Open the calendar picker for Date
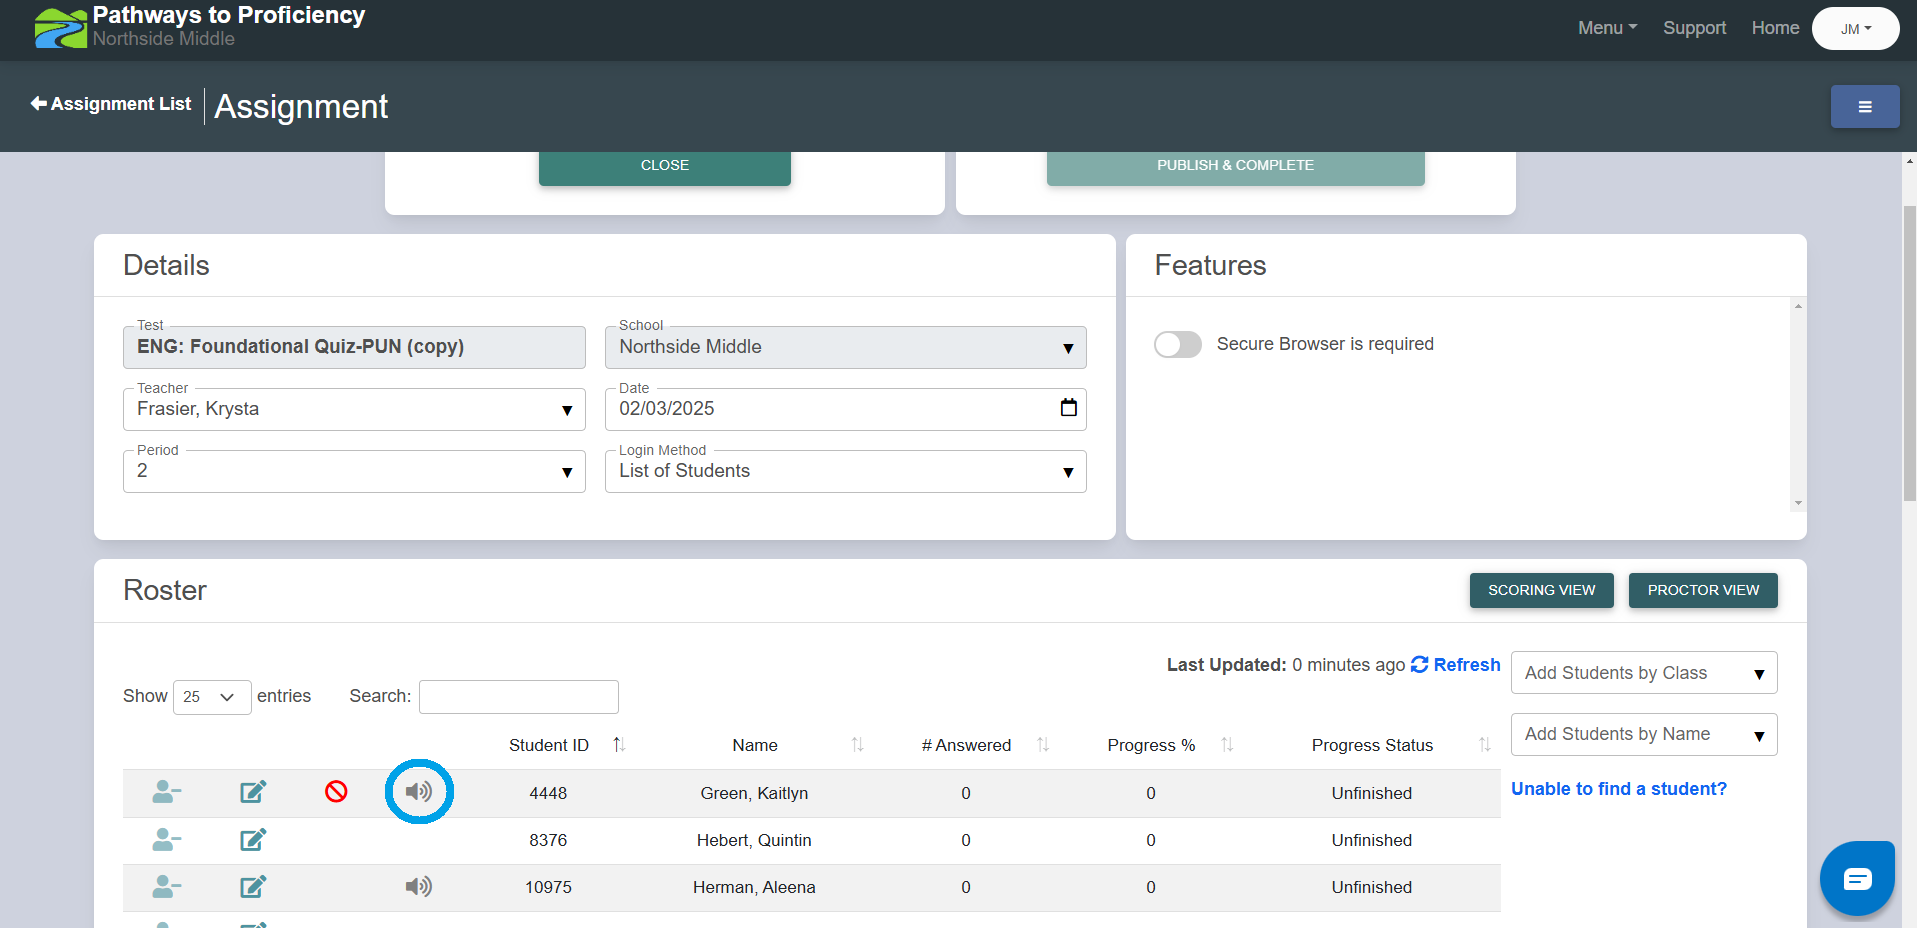 pyautogui.click(x=1069, y=408)
